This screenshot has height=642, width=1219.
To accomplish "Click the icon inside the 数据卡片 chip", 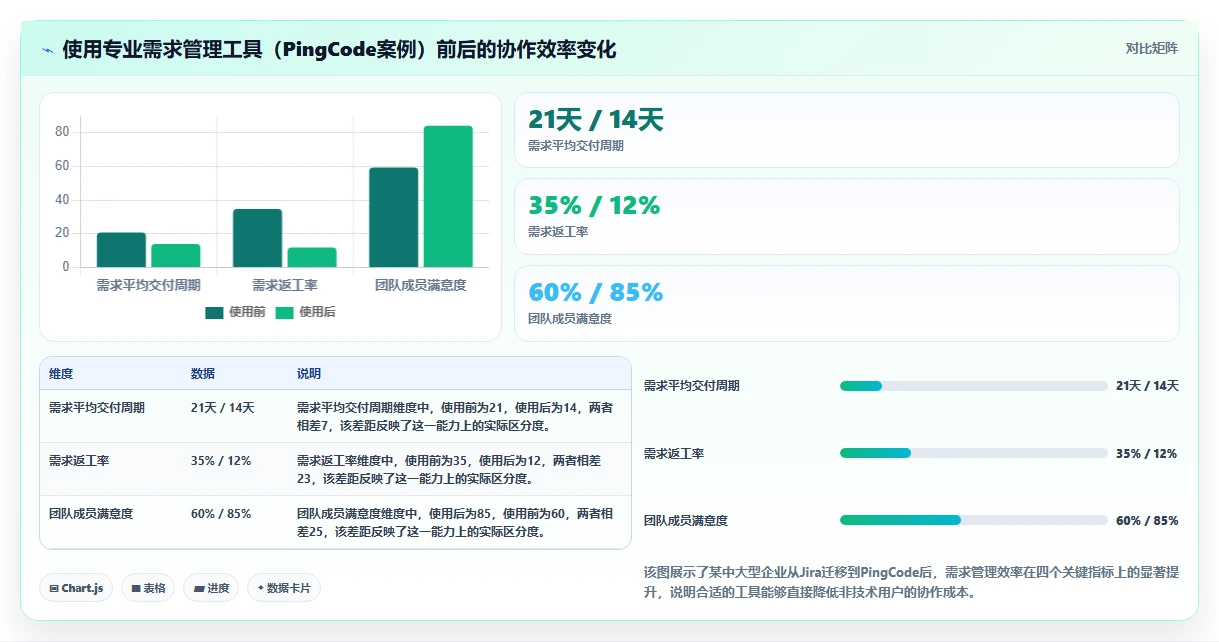I will [x=261, y=588].
